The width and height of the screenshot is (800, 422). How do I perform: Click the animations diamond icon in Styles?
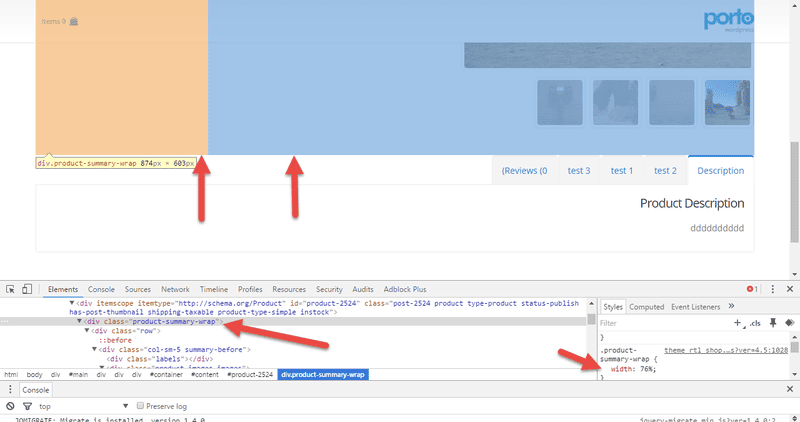pyautogui.click(x=790, y=322)
